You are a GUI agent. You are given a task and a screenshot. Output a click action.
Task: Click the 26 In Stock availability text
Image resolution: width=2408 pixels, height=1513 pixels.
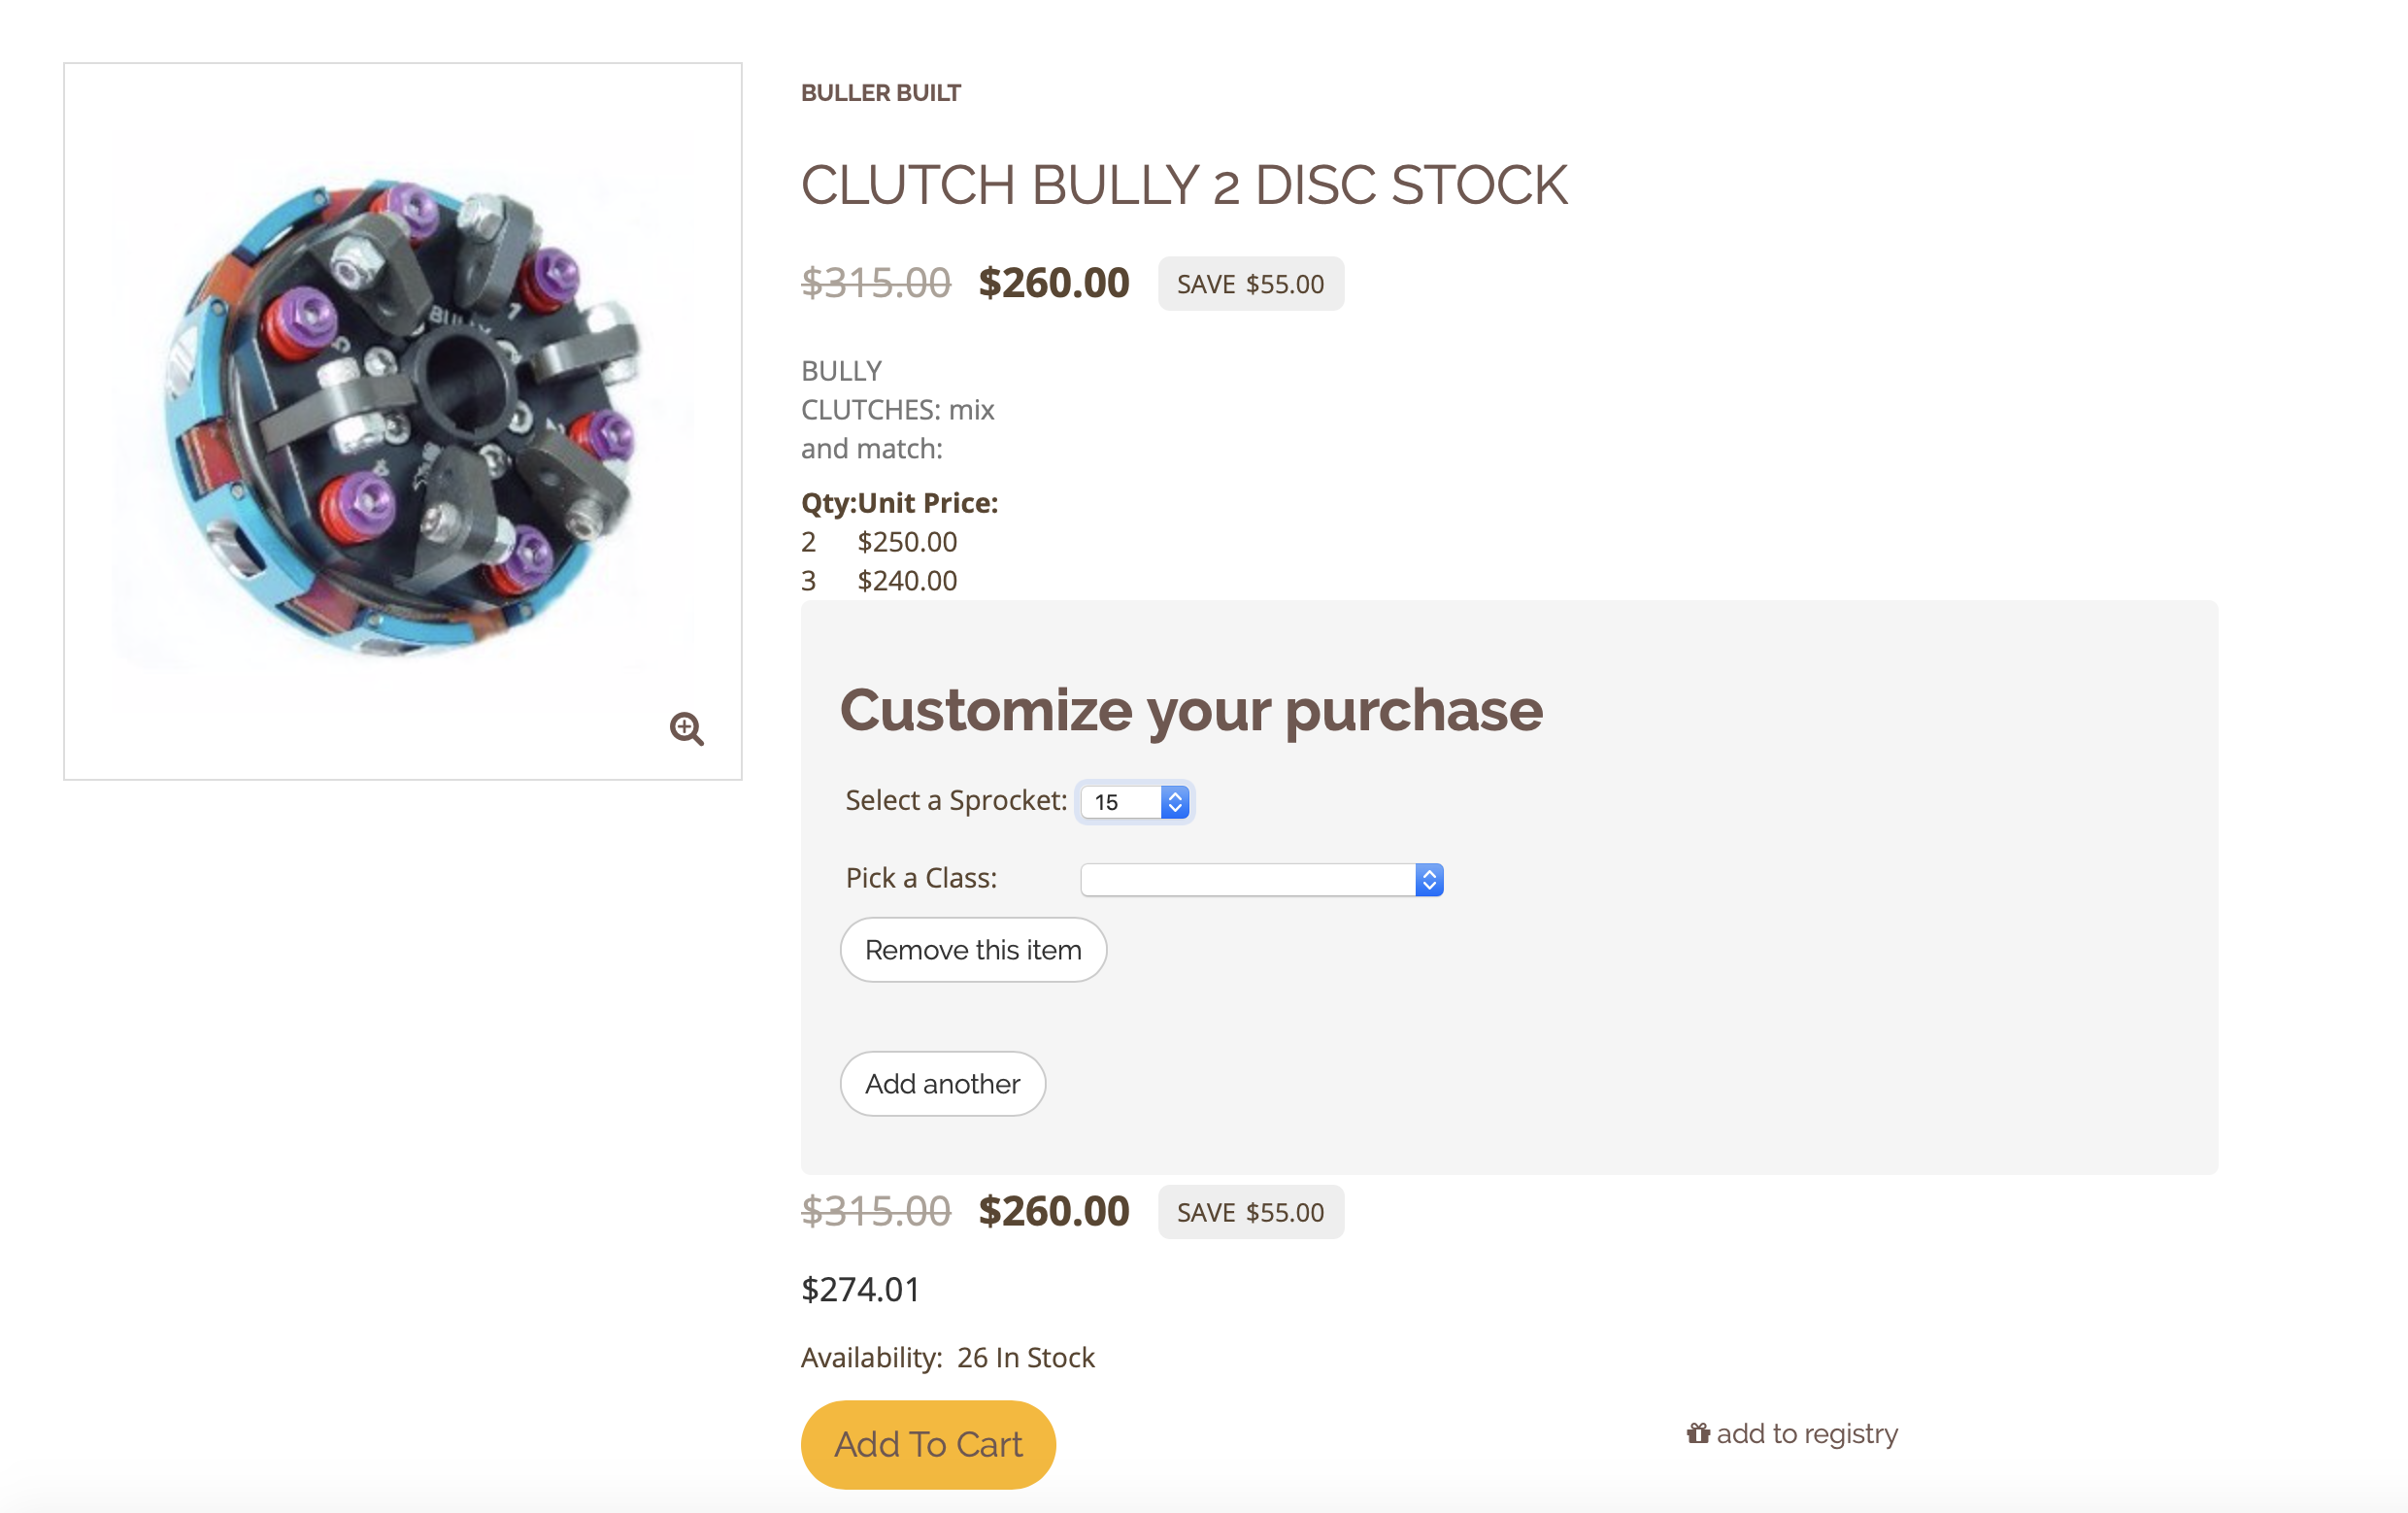[1025, 1357]
